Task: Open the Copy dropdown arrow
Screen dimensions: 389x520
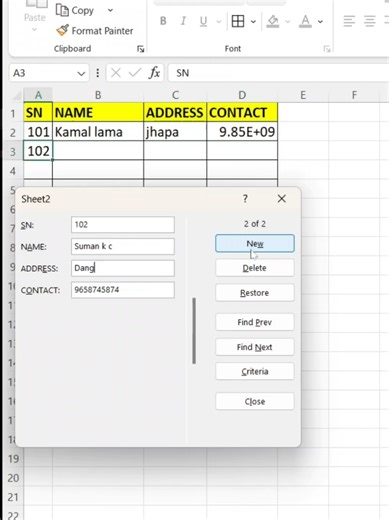Action: 110,10
